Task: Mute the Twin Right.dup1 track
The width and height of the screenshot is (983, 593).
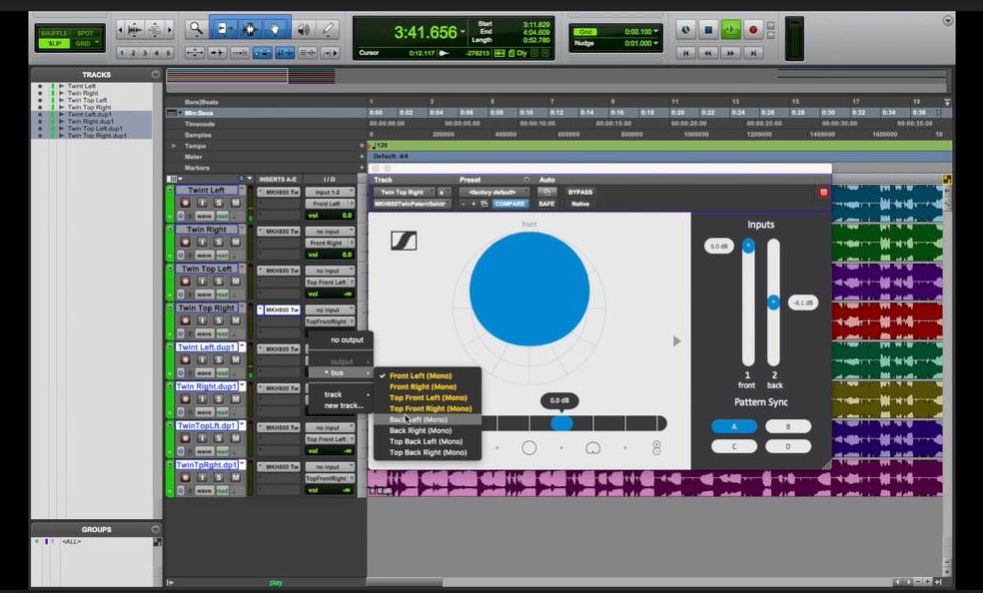Action: 235,399
